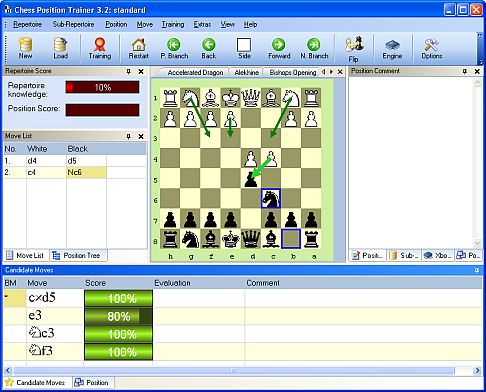Start Training from the toolbar
Viewport: 486px width, 392px height.
point(100,48)
